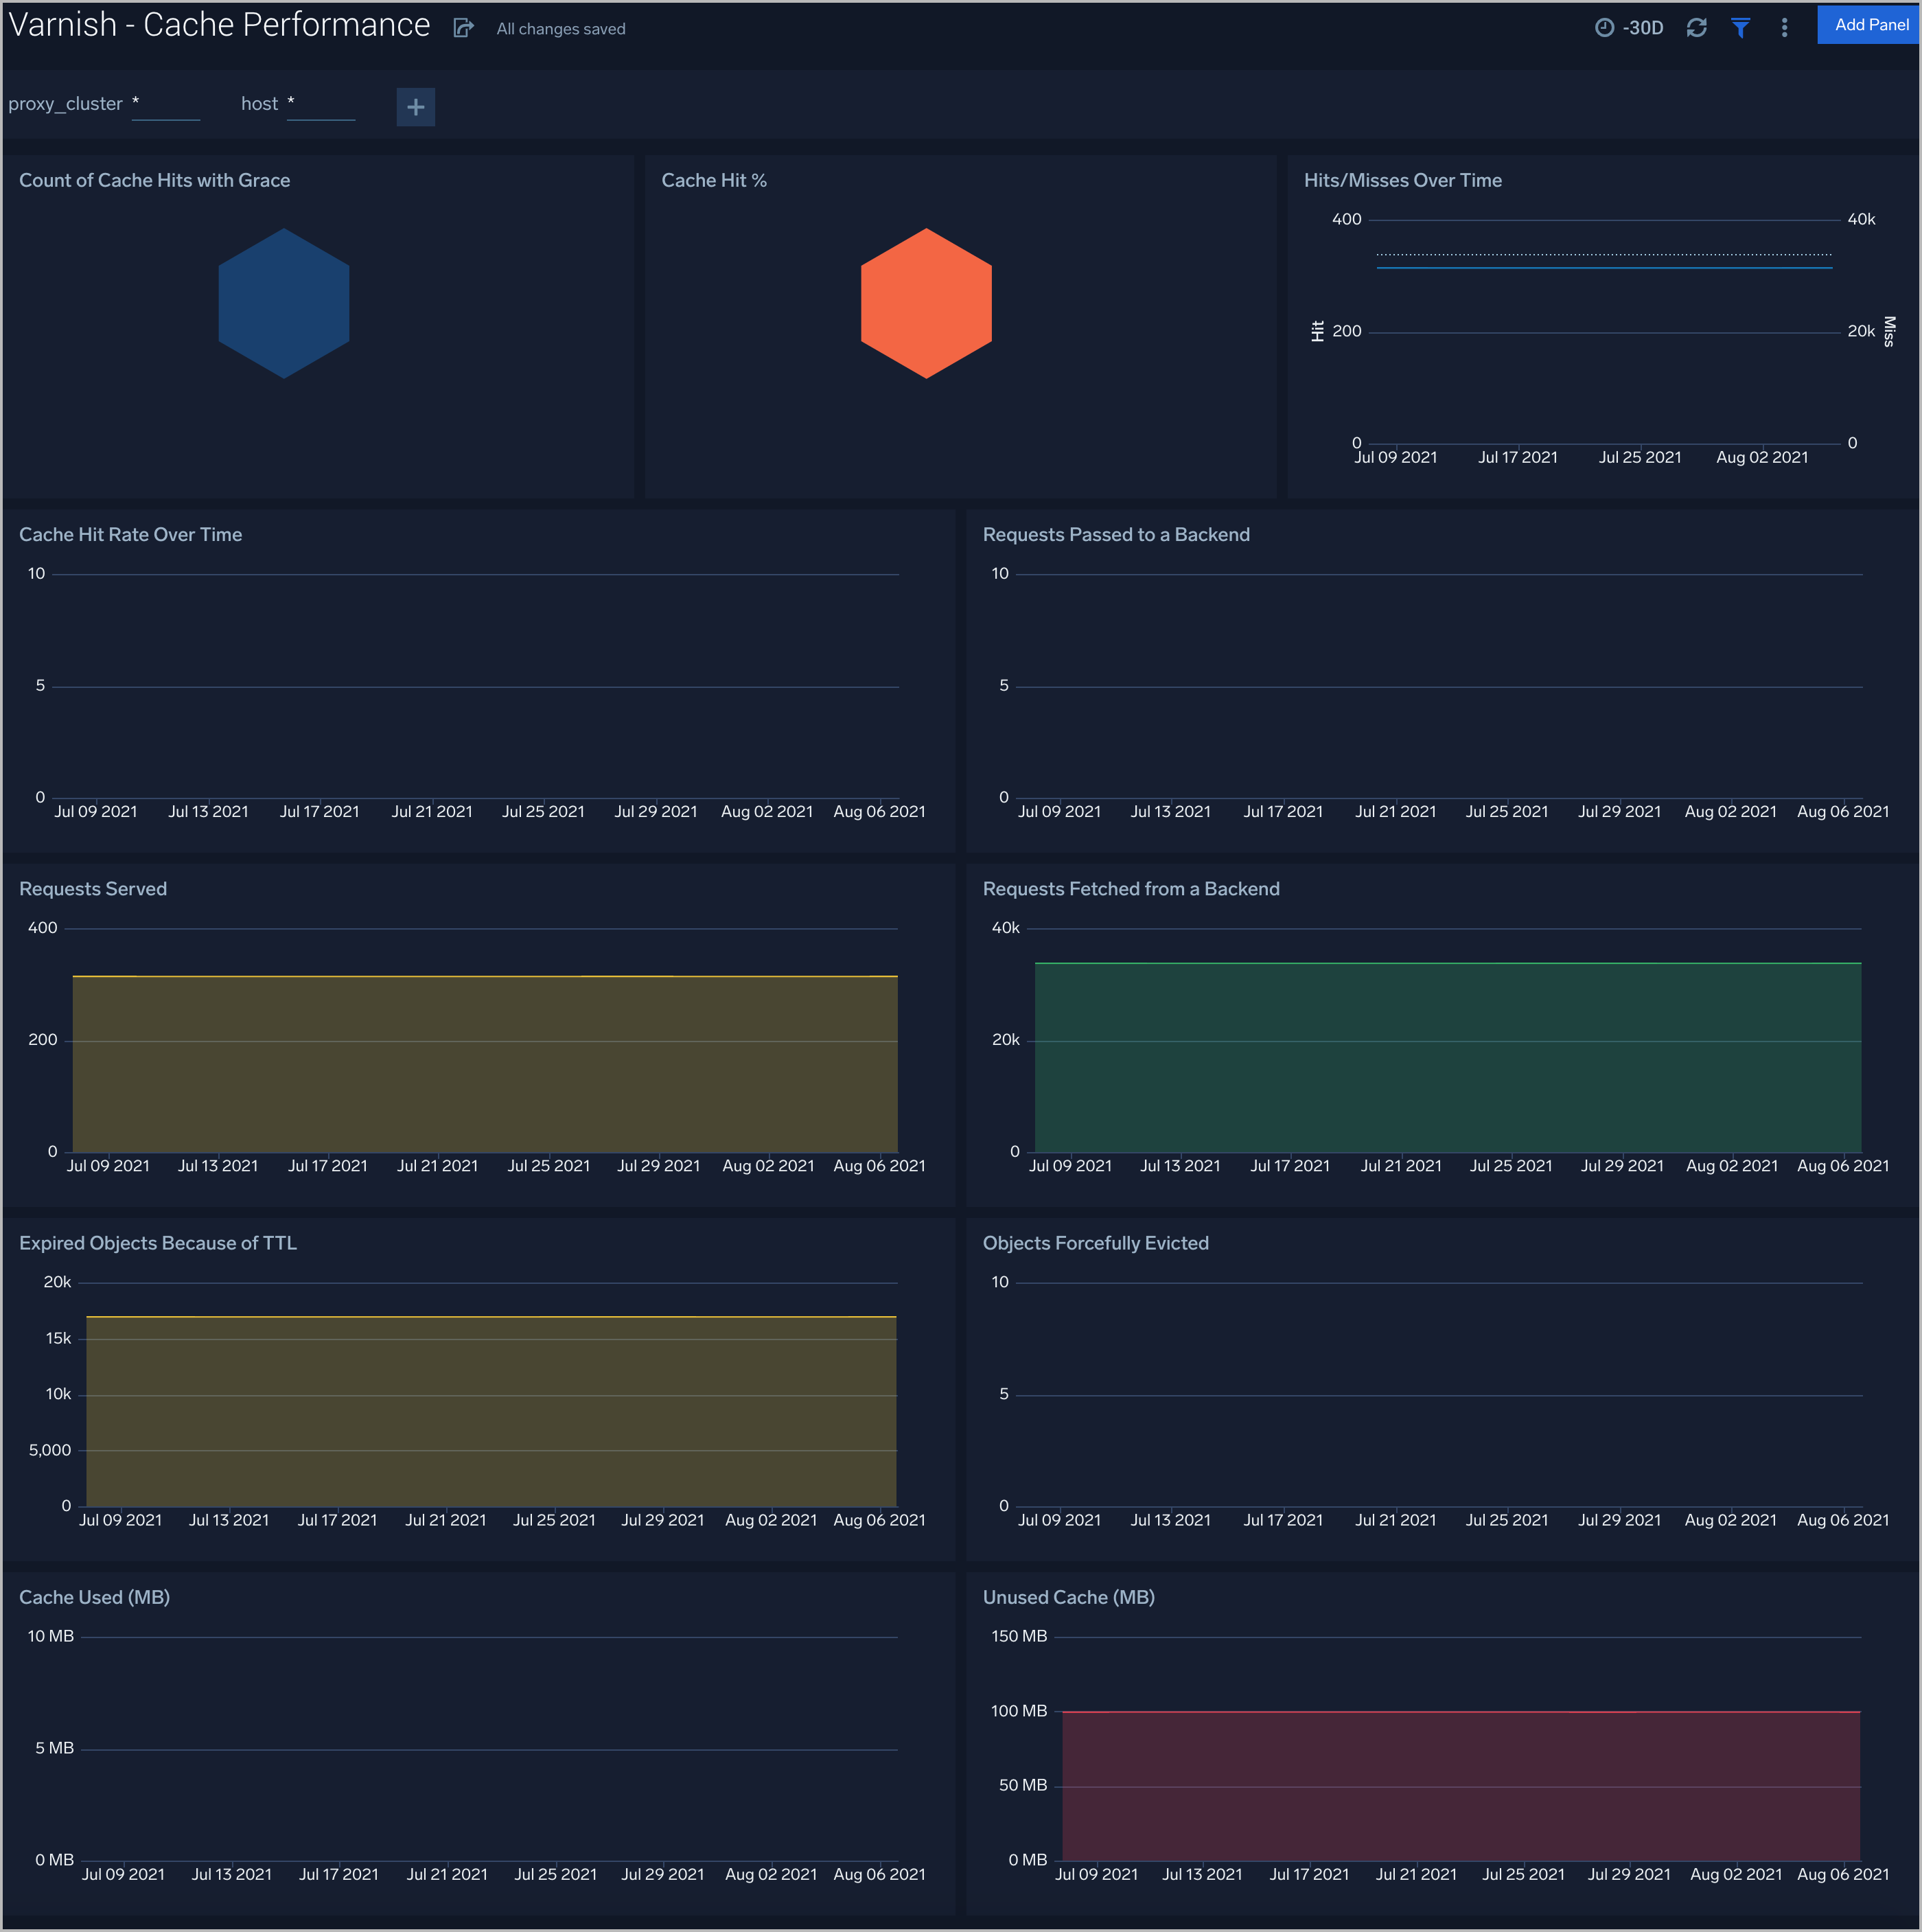The image size is (1922, 1932).
Task: Open the host variable selector
Action: (x=321, y=103)
